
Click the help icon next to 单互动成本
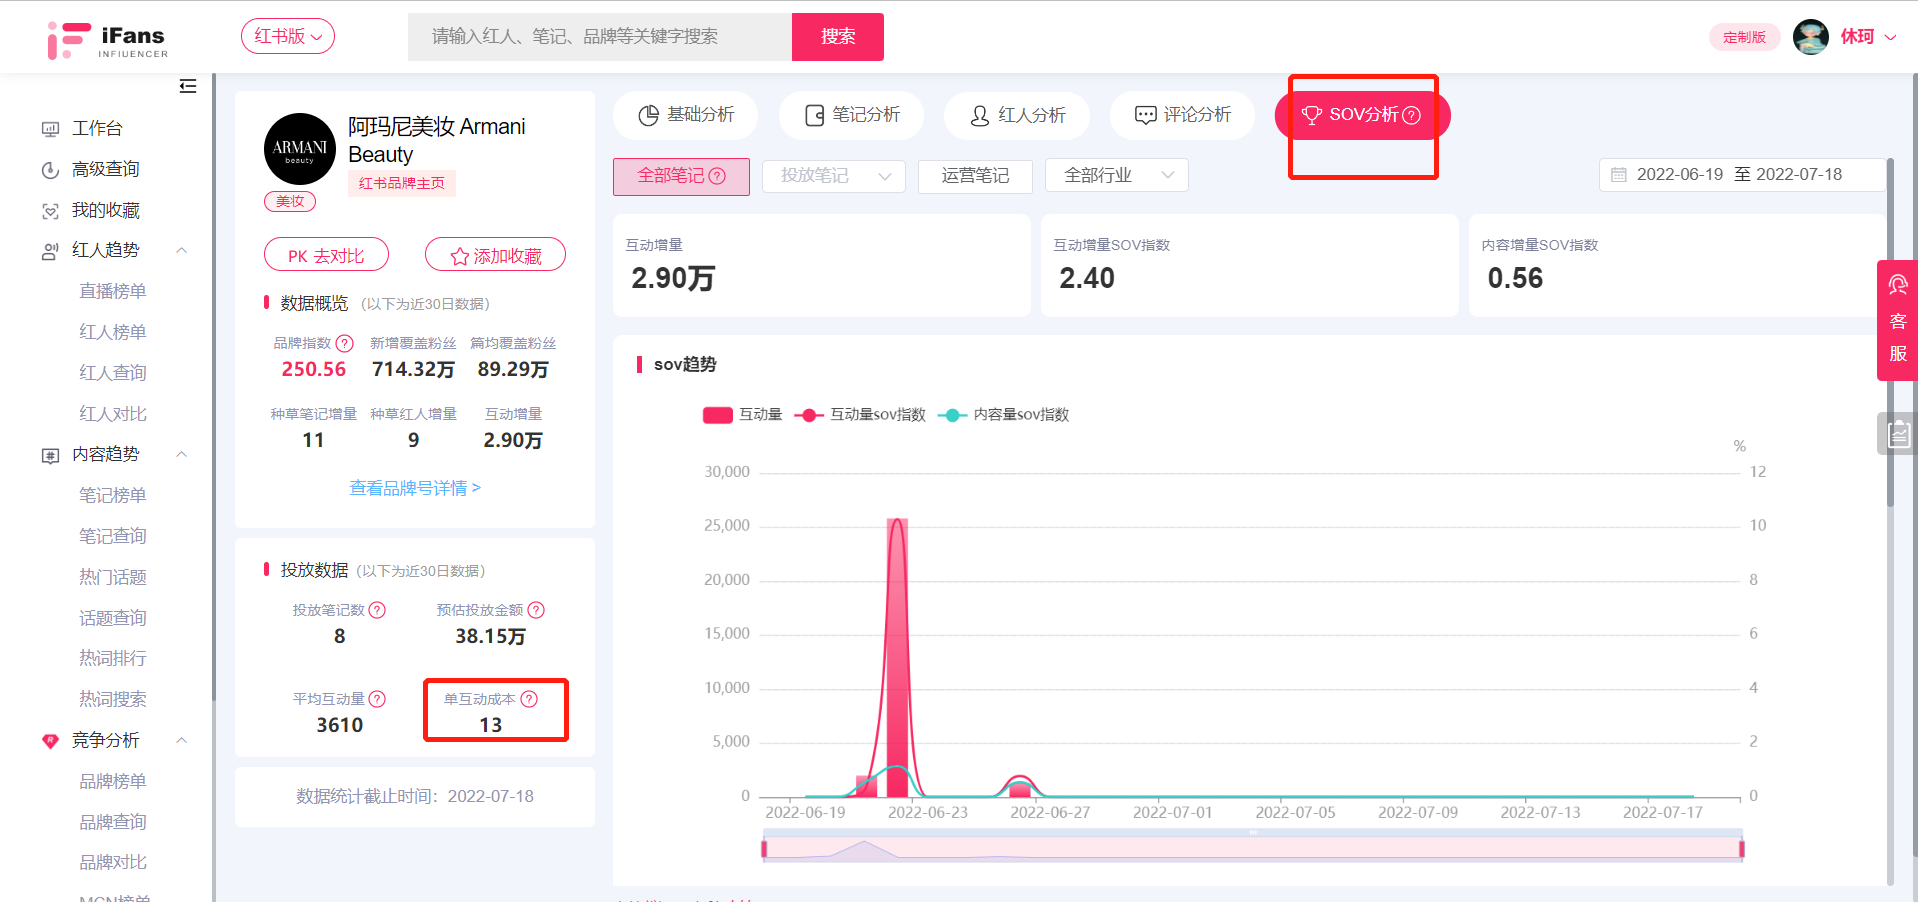[x=529, y=699]
